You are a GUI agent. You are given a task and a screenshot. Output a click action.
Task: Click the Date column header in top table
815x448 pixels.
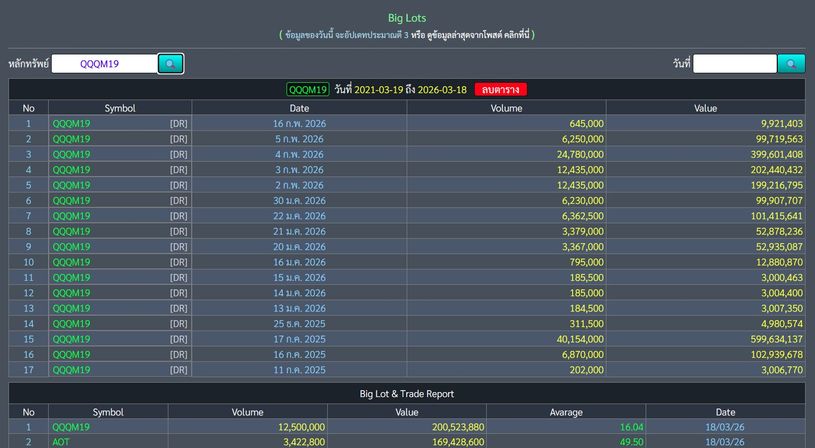[x=299, y=107]
